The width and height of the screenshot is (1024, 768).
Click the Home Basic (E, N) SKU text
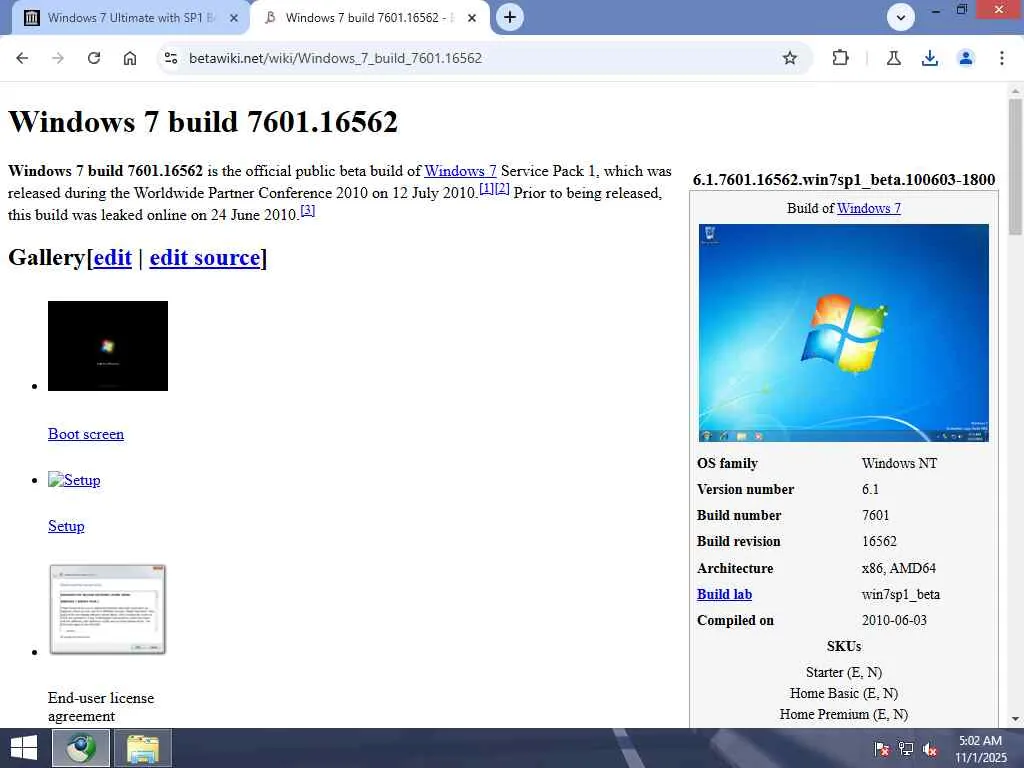[x=844, y=694]
